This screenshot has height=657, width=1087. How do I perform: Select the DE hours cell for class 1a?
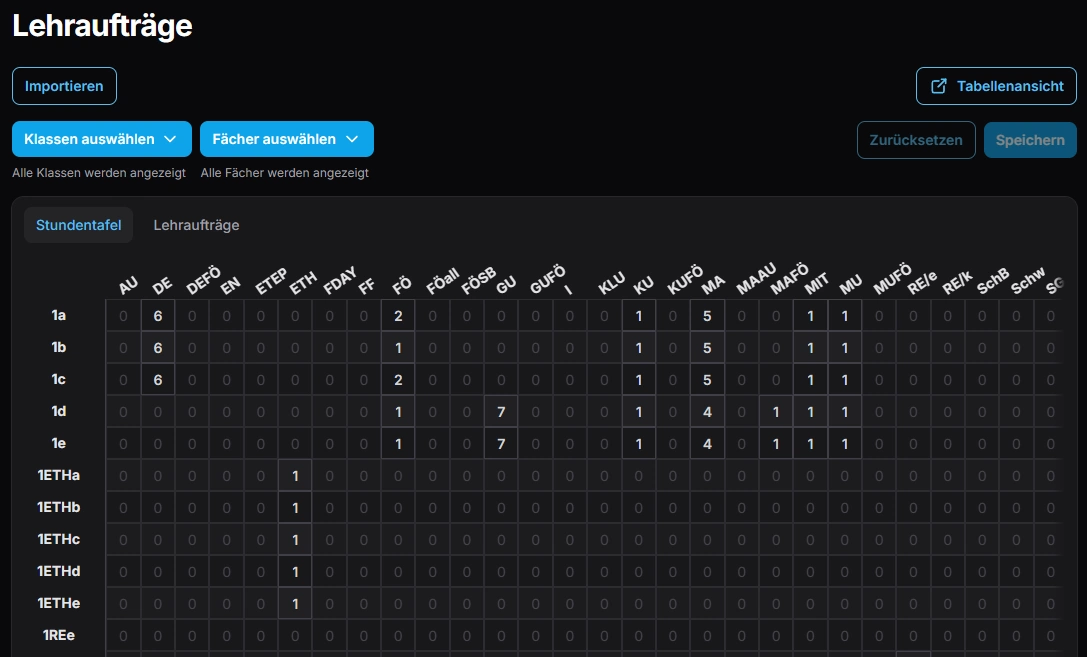pyautogui.click(x=158, y=316)
